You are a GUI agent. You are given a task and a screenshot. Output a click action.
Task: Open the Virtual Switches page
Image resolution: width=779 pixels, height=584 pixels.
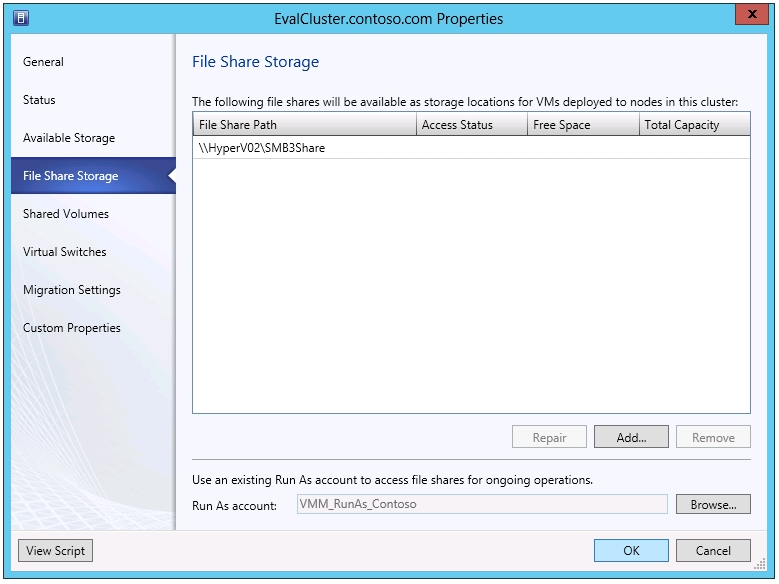(64, 252)
